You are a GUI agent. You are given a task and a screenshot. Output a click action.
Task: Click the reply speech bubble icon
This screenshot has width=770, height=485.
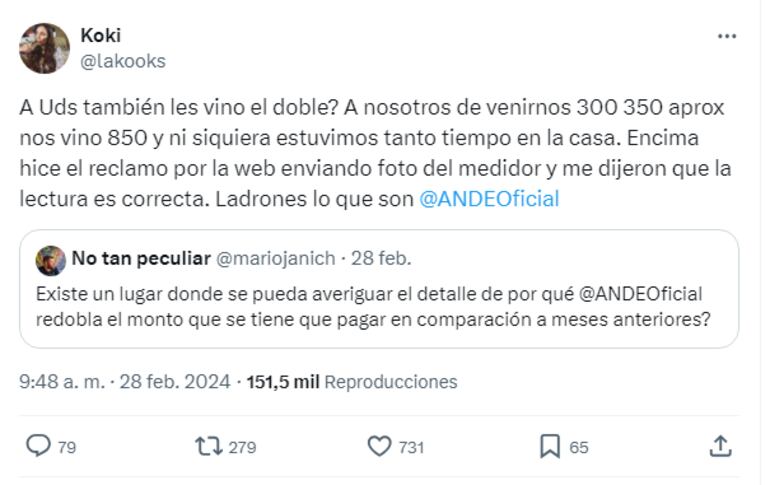click(x=37, y=446)
